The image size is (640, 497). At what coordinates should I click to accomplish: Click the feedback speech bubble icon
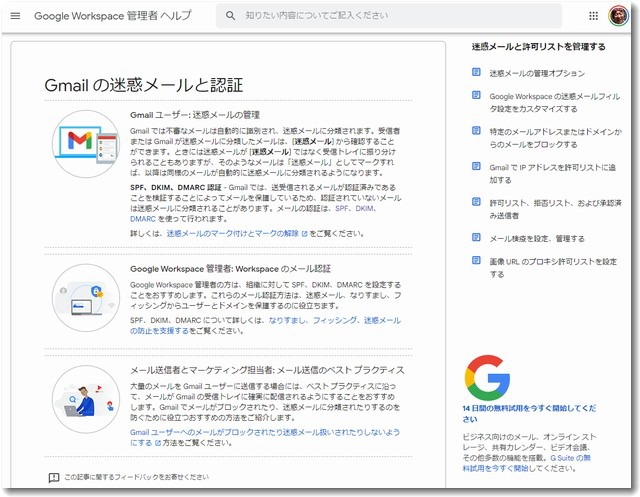(54, 477)
